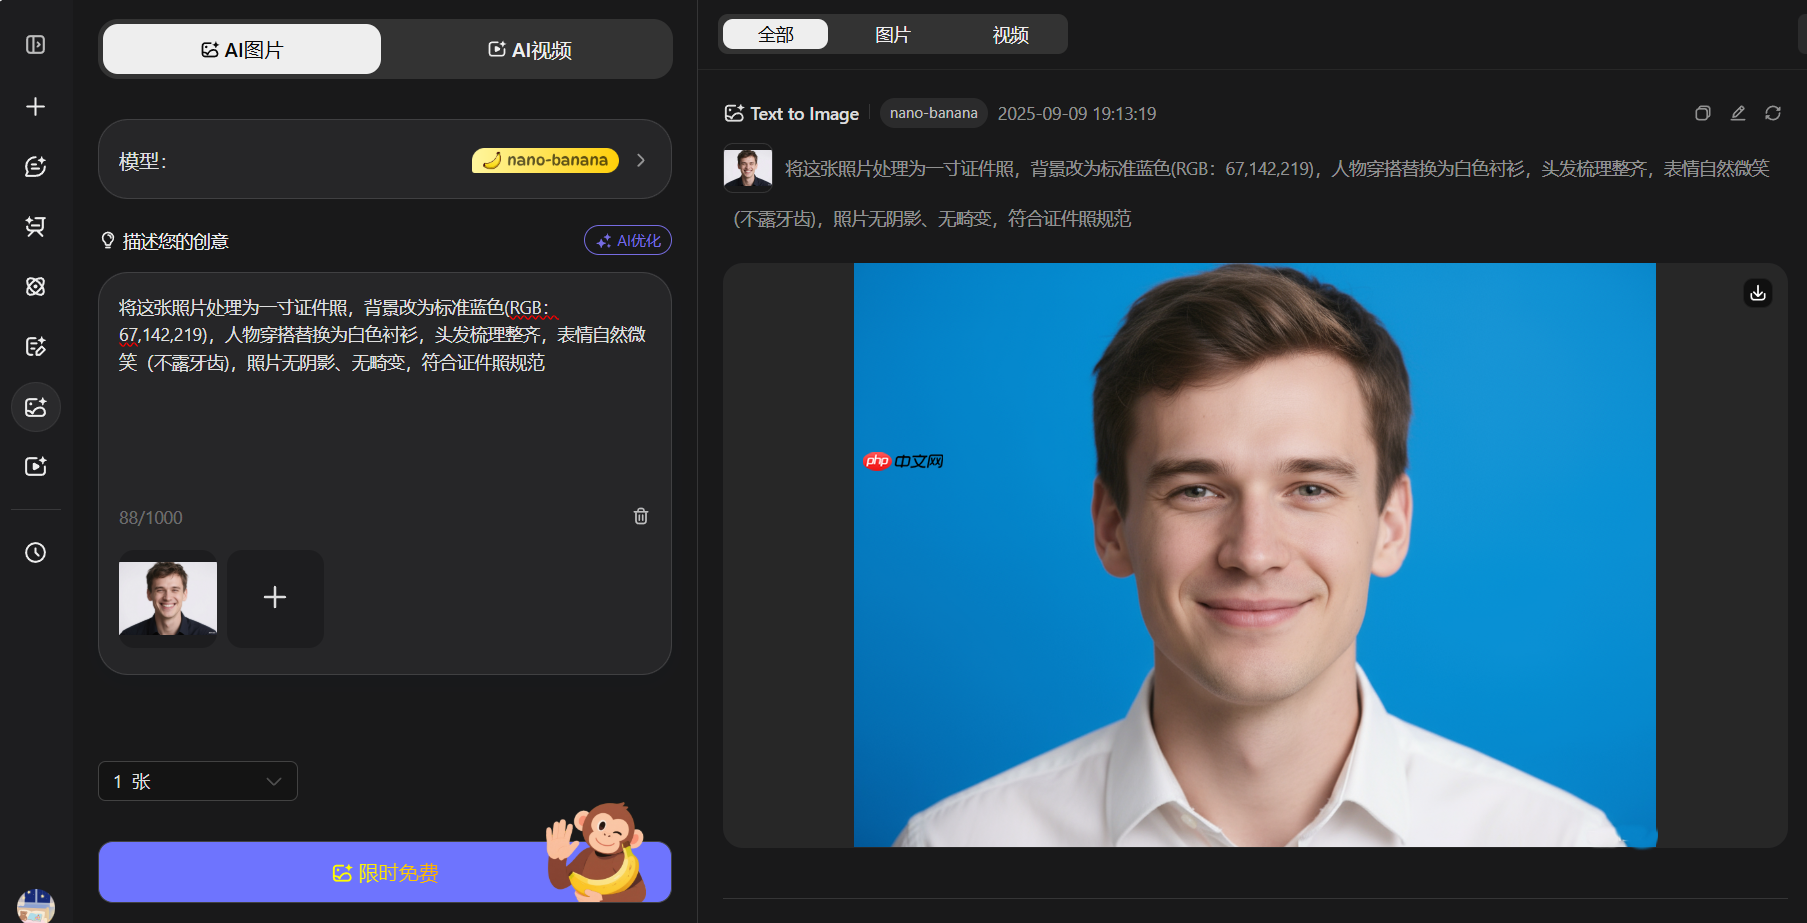Click the uploaded portrait thumbnail

point(167,598)
